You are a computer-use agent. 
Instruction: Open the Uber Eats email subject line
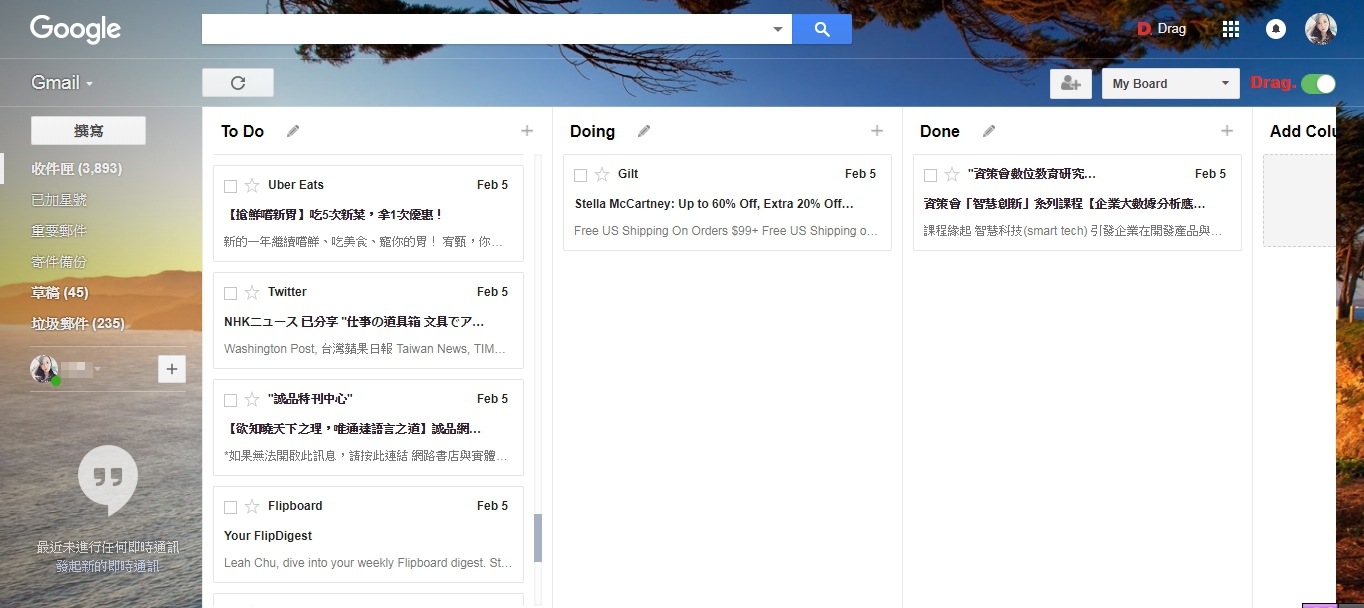[333, 214]
